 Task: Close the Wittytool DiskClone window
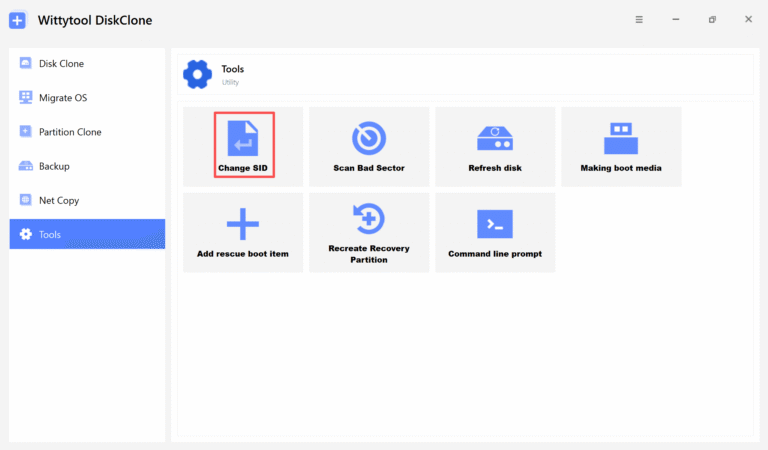click(748, 20)
